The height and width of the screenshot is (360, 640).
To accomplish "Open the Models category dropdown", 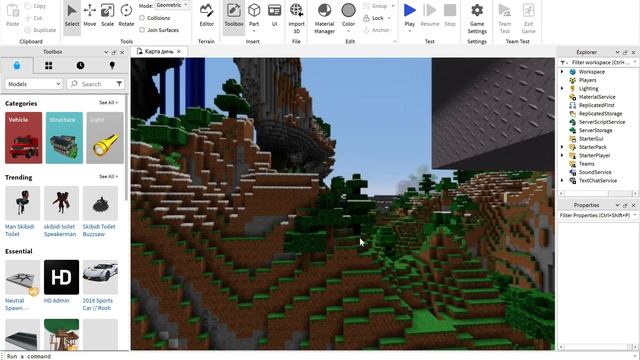I will [x=33, y=84].
